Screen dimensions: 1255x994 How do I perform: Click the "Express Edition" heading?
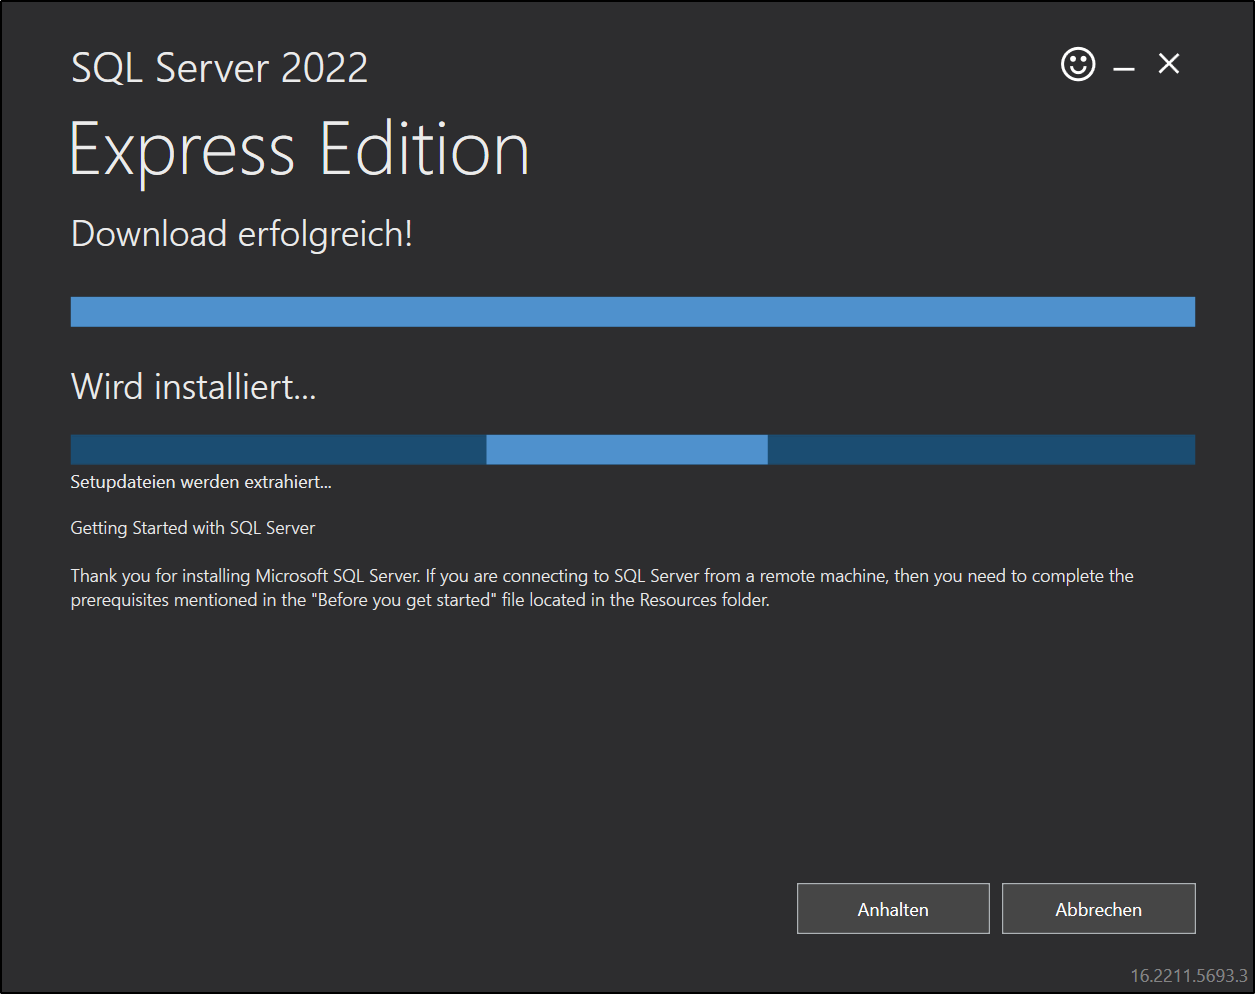pos(300,150)
